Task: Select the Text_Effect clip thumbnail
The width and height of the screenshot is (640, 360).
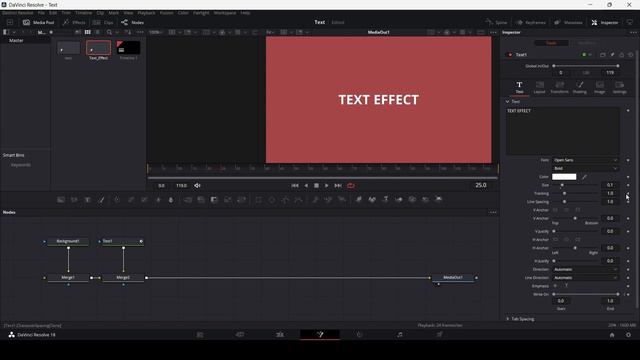Action: point(98,48)
